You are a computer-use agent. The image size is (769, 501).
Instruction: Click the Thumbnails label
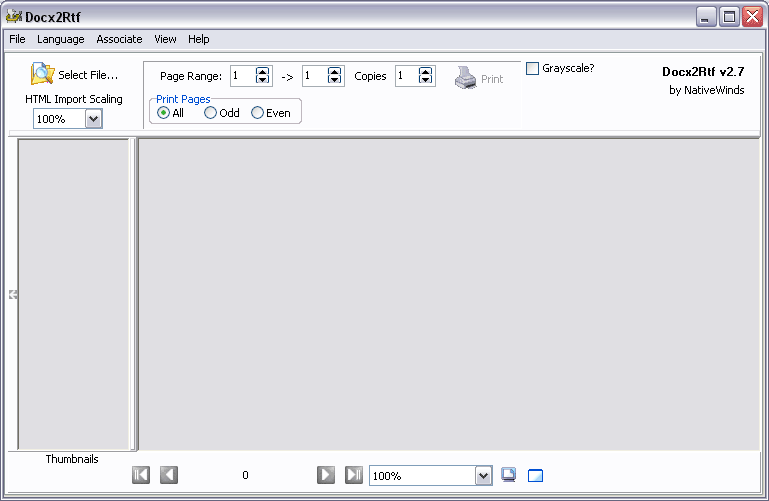point(72,459)
